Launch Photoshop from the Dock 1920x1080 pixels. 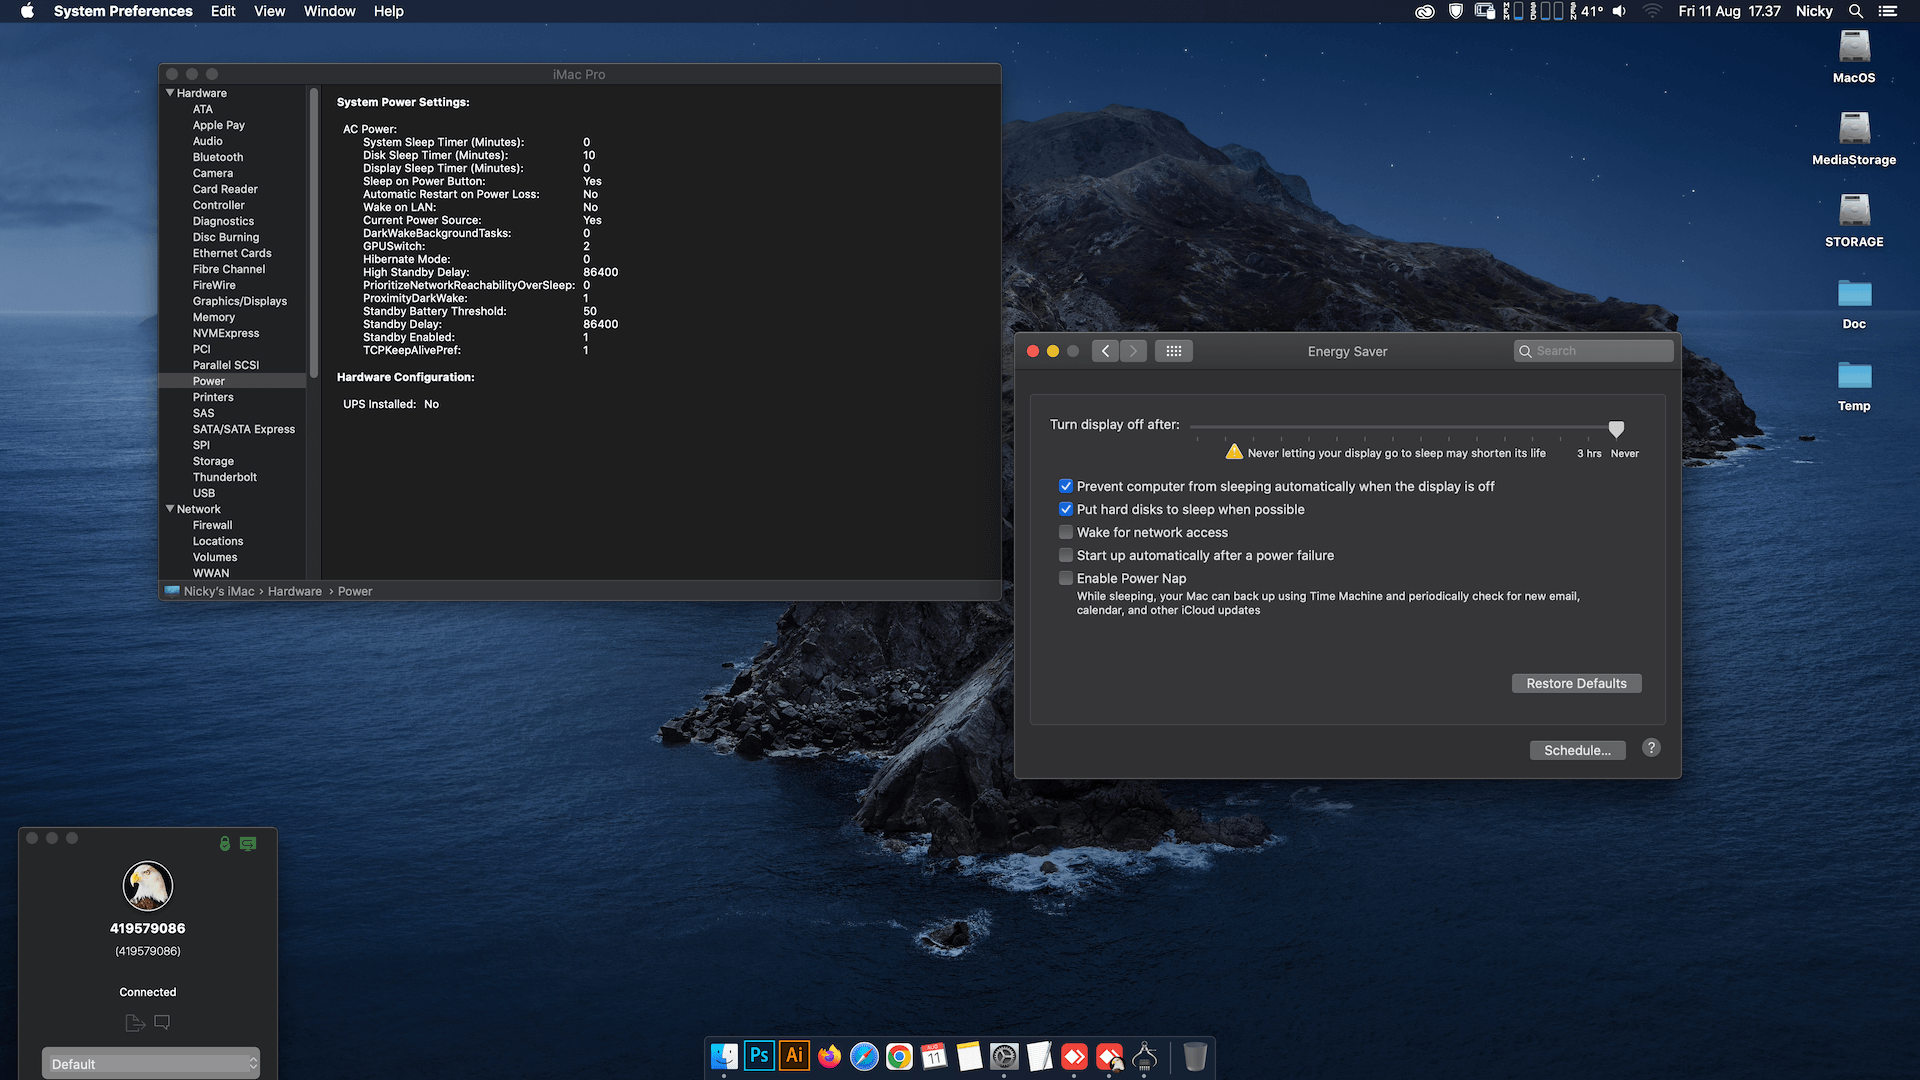tap(759, 1056)
